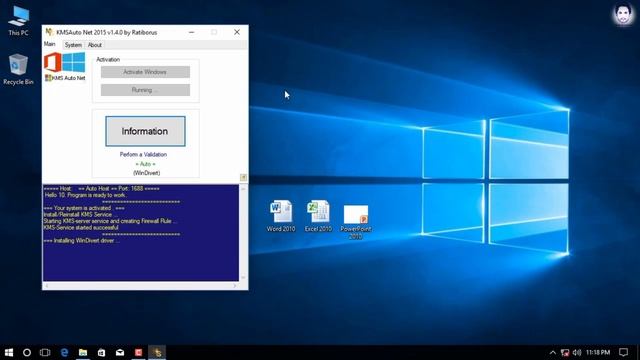Open the Excel 2010 desktop shortcut
The image size is (640, 360).
click(318, 216)
